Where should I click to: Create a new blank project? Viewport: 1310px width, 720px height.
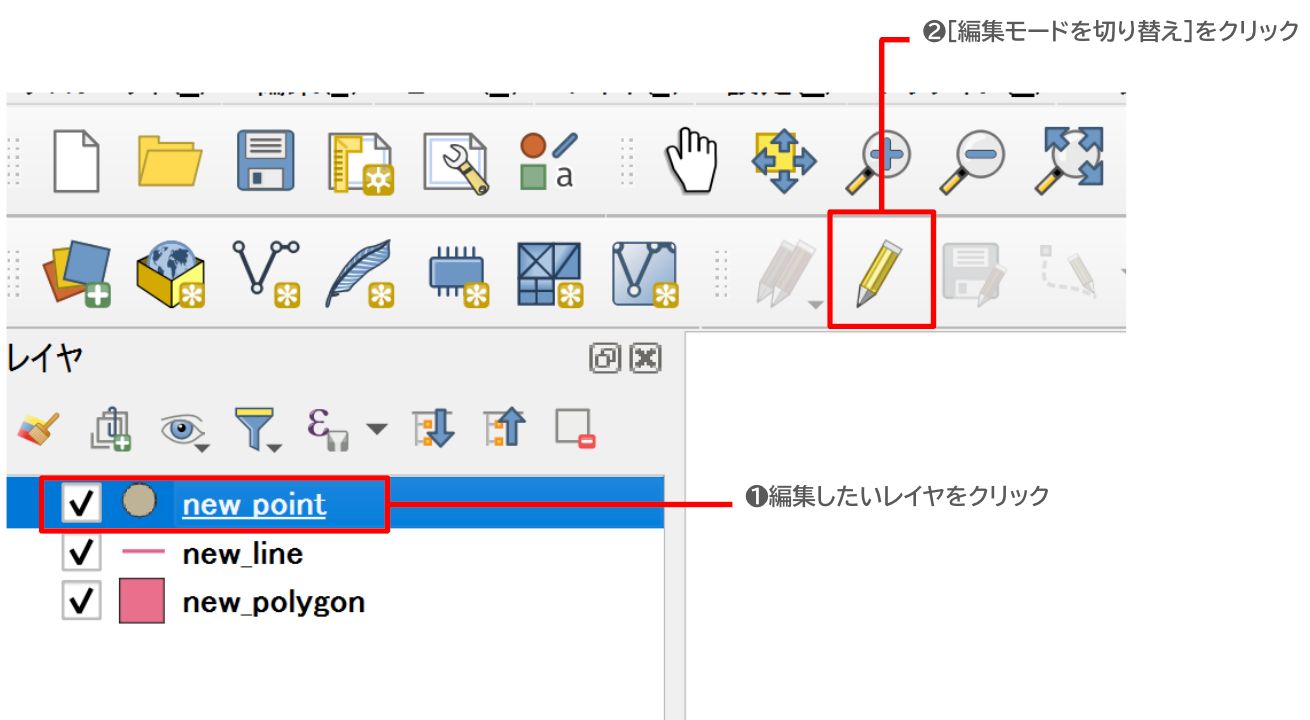(76, 161)
